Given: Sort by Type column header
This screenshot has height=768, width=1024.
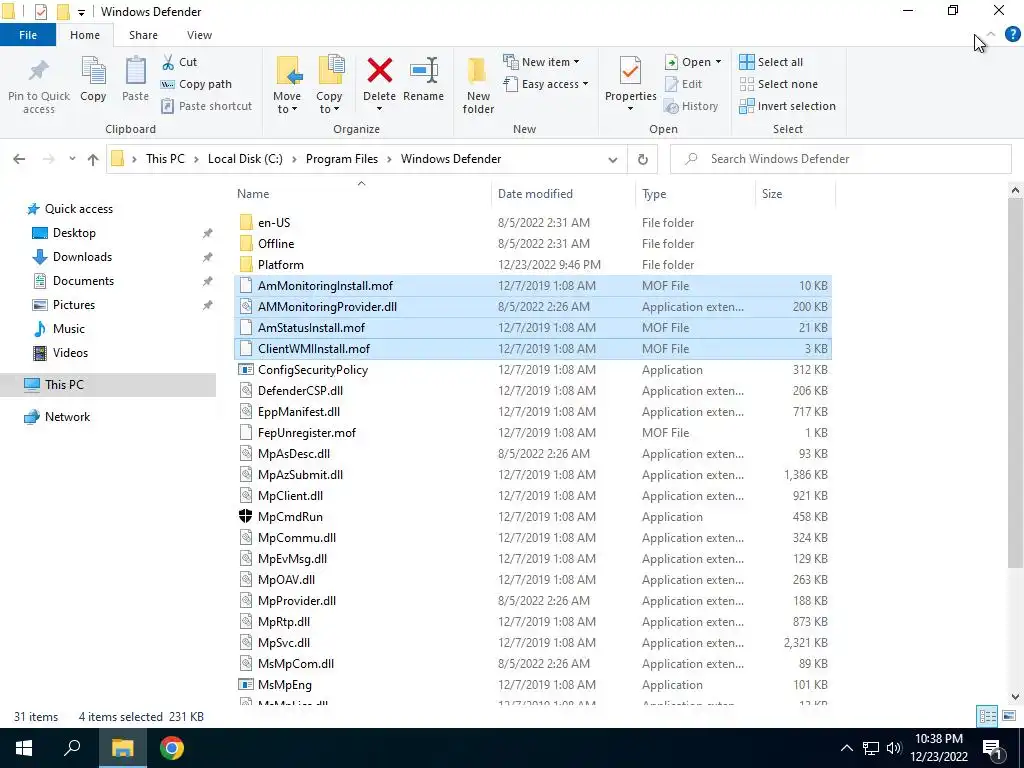Looking at the screenshot, I should pyautogui.click(x=694, y=194).
